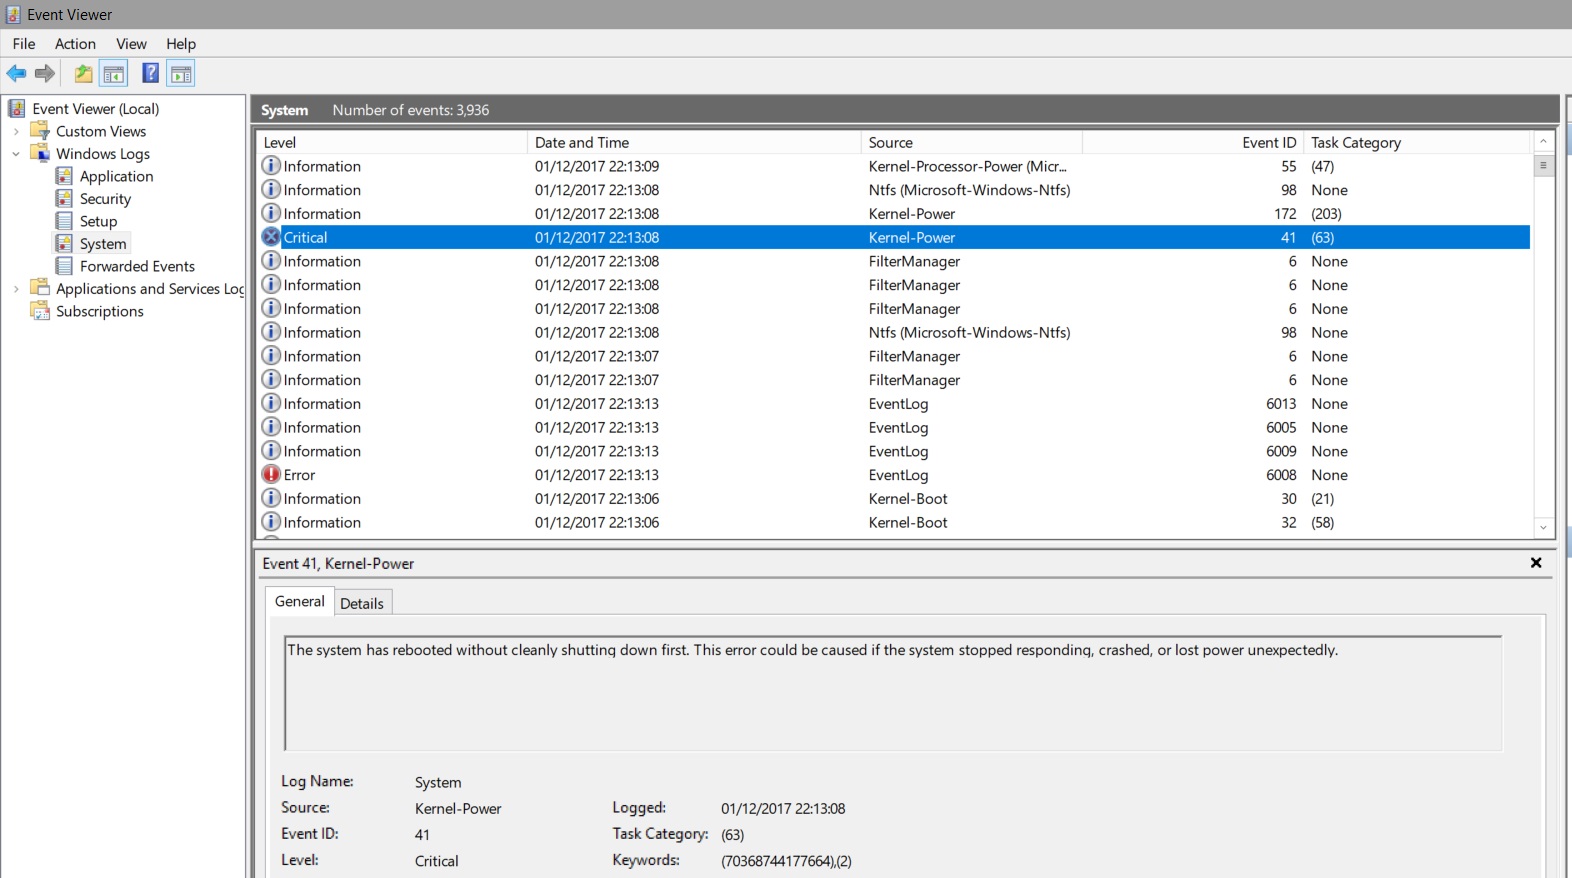Click the blue Help question mark icon
This screenshot has height=878, width=1572.
point(150,73)
